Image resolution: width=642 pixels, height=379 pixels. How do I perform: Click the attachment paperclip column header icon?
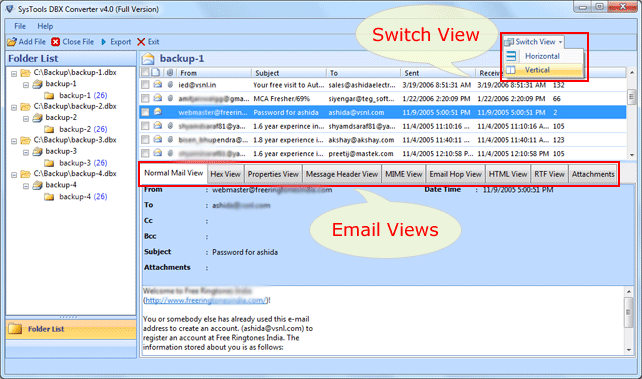coord(170,73)
